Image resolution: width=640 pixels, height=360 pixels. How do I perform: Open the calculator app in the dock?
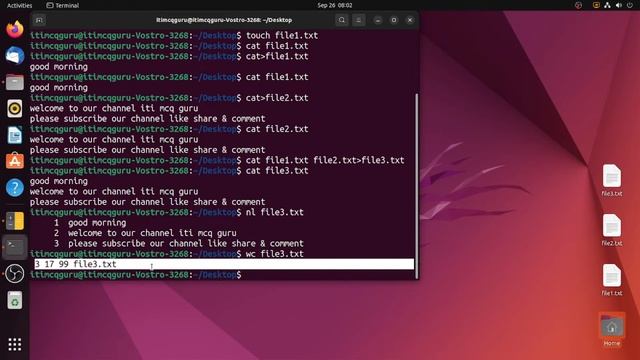pos(15,221)
